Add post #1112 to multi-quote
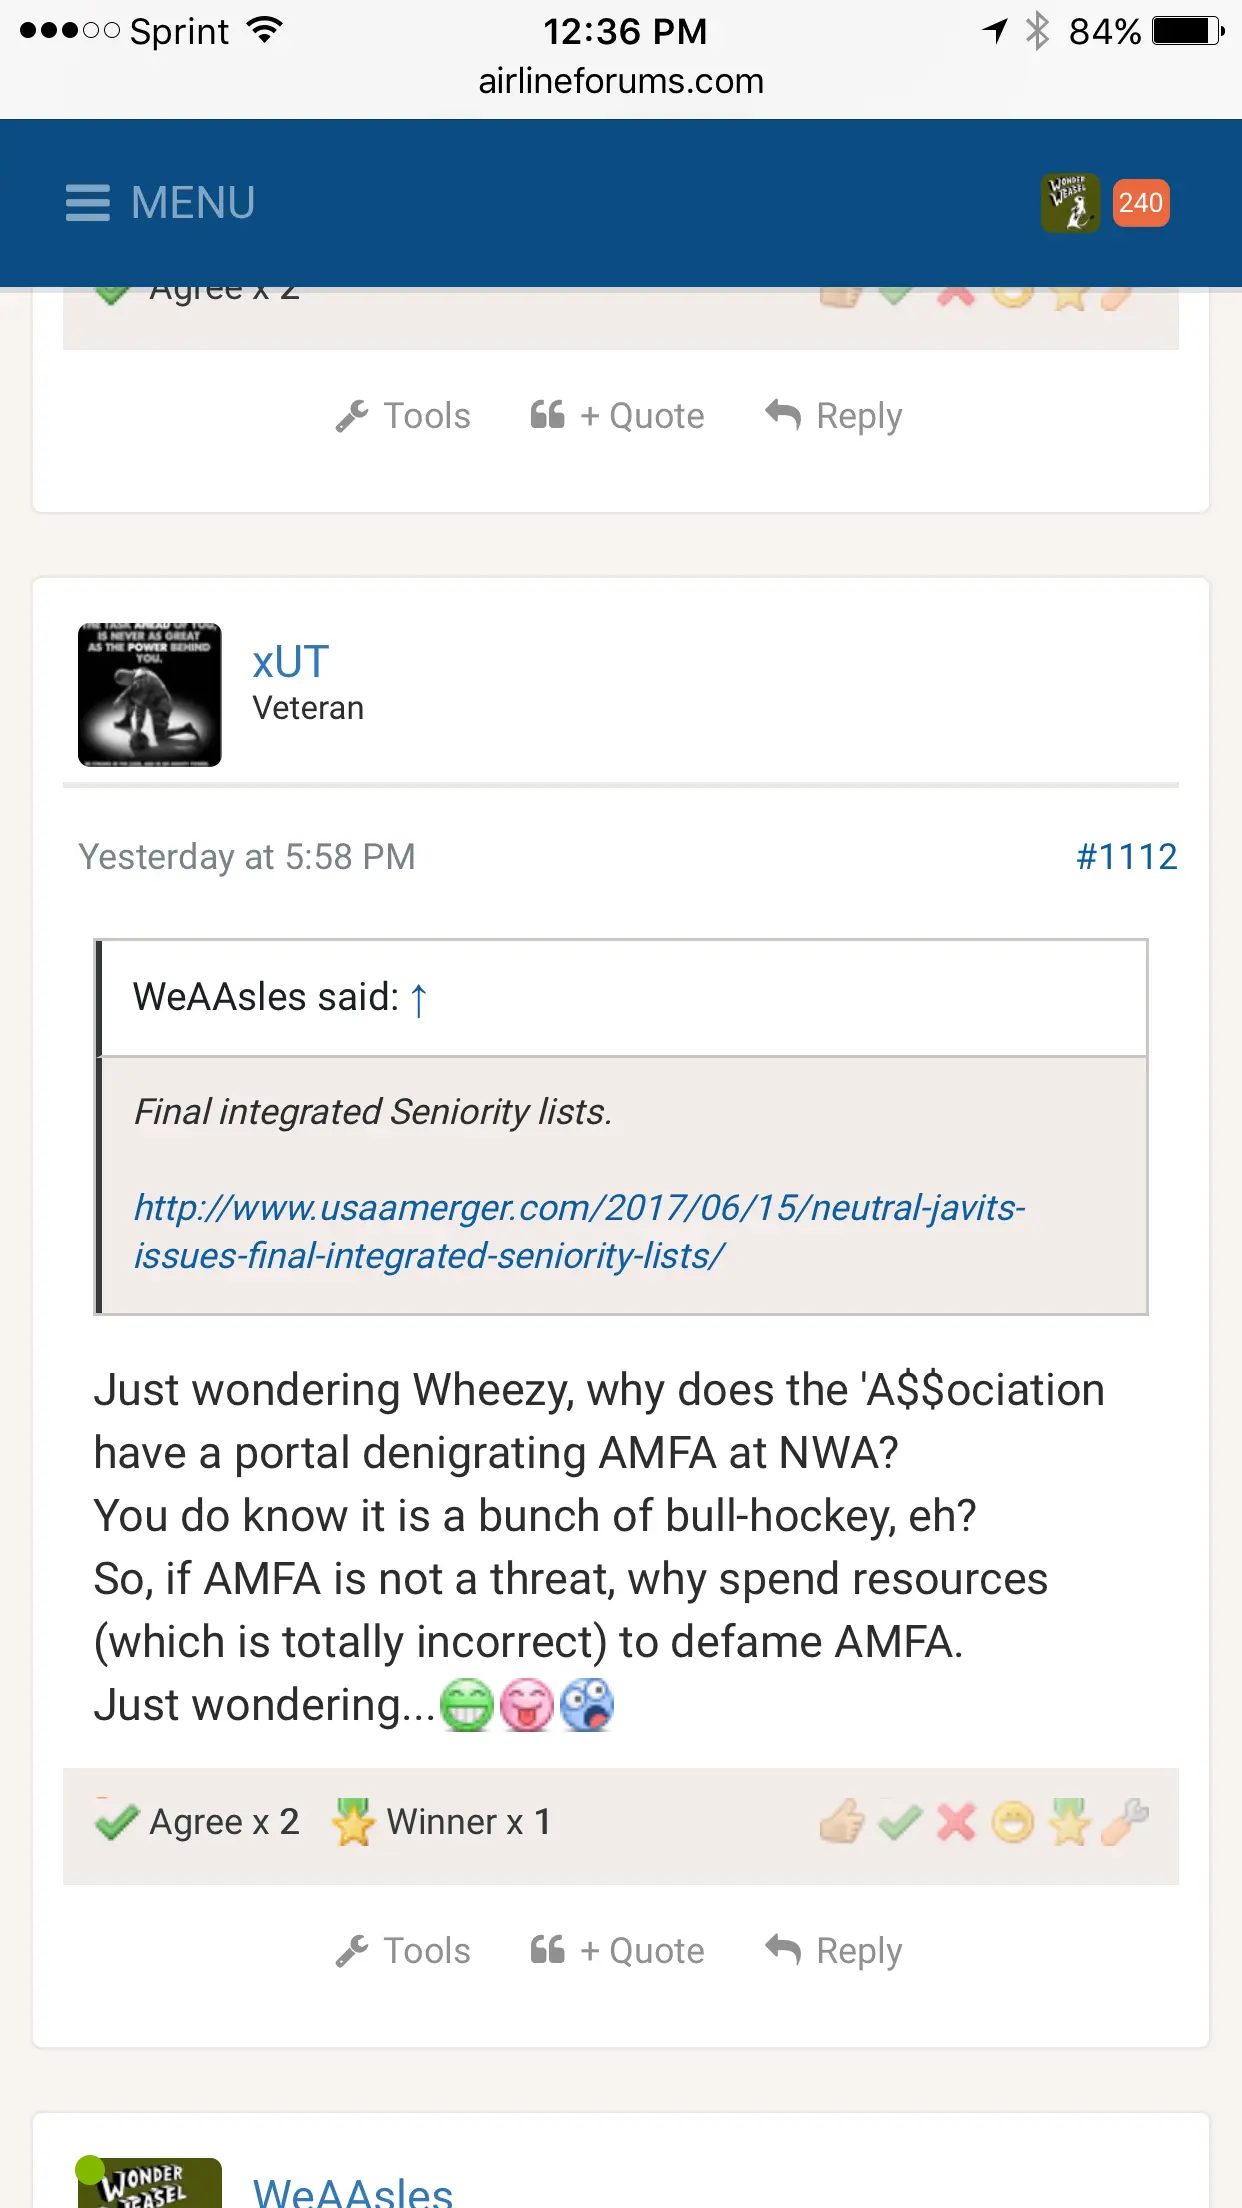Image resolution: width=1242 pixels, height=2208 pixels. tap(617, 1951)
